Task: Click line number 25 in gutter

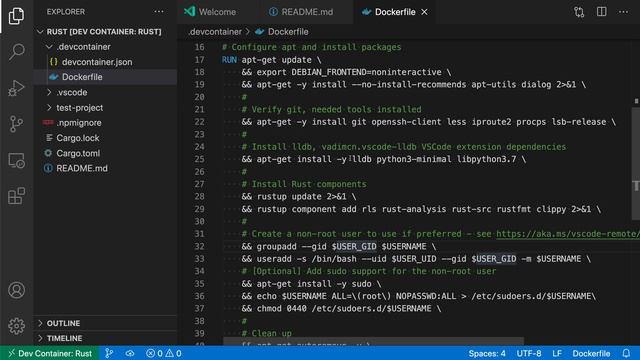Action: pyautogui.click(x=199, y=159)
